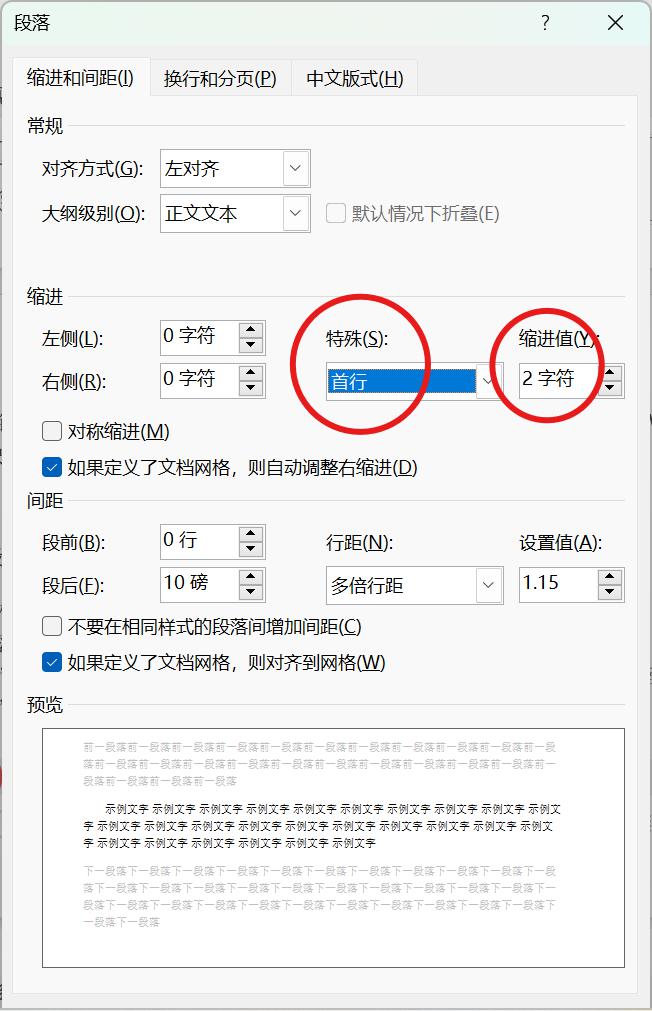
Task: Decrease the 左侧 indent value
Action: pos(251,346)
